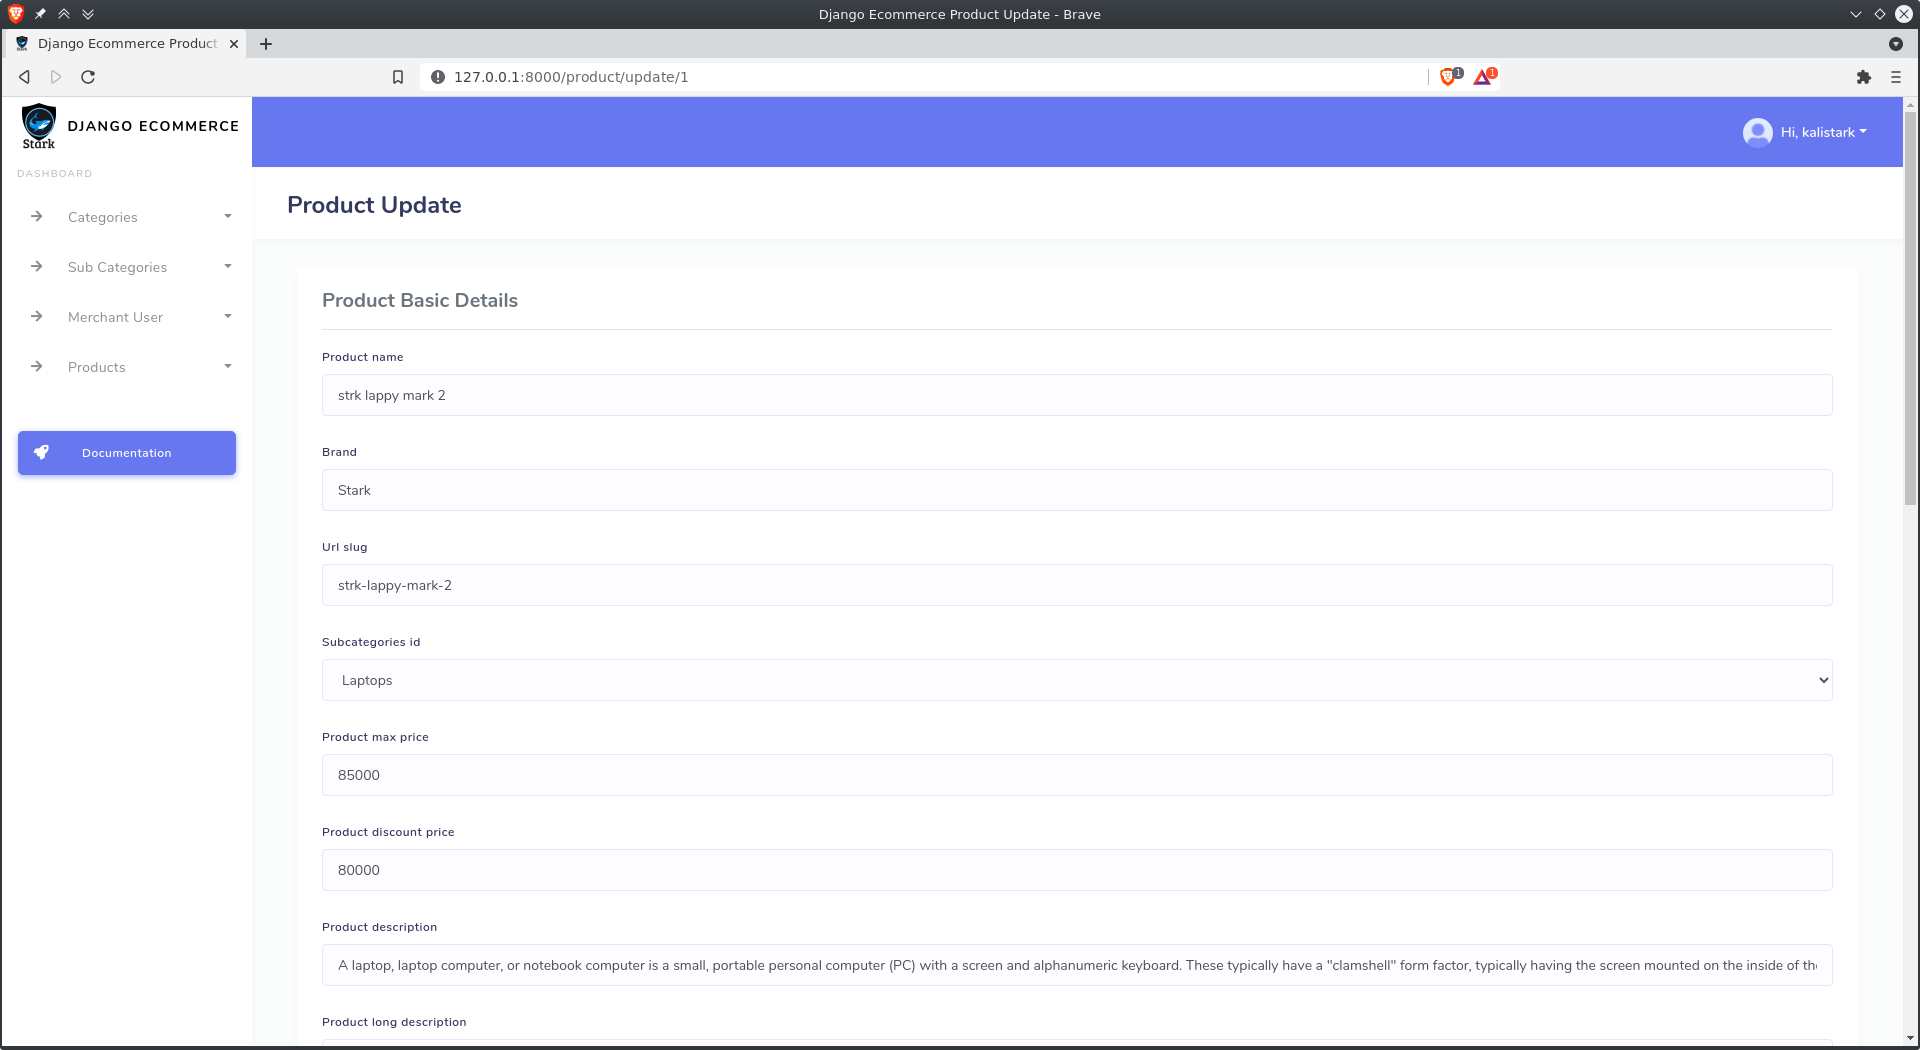Click the pin toggle in the title bar

pos(40,14)
